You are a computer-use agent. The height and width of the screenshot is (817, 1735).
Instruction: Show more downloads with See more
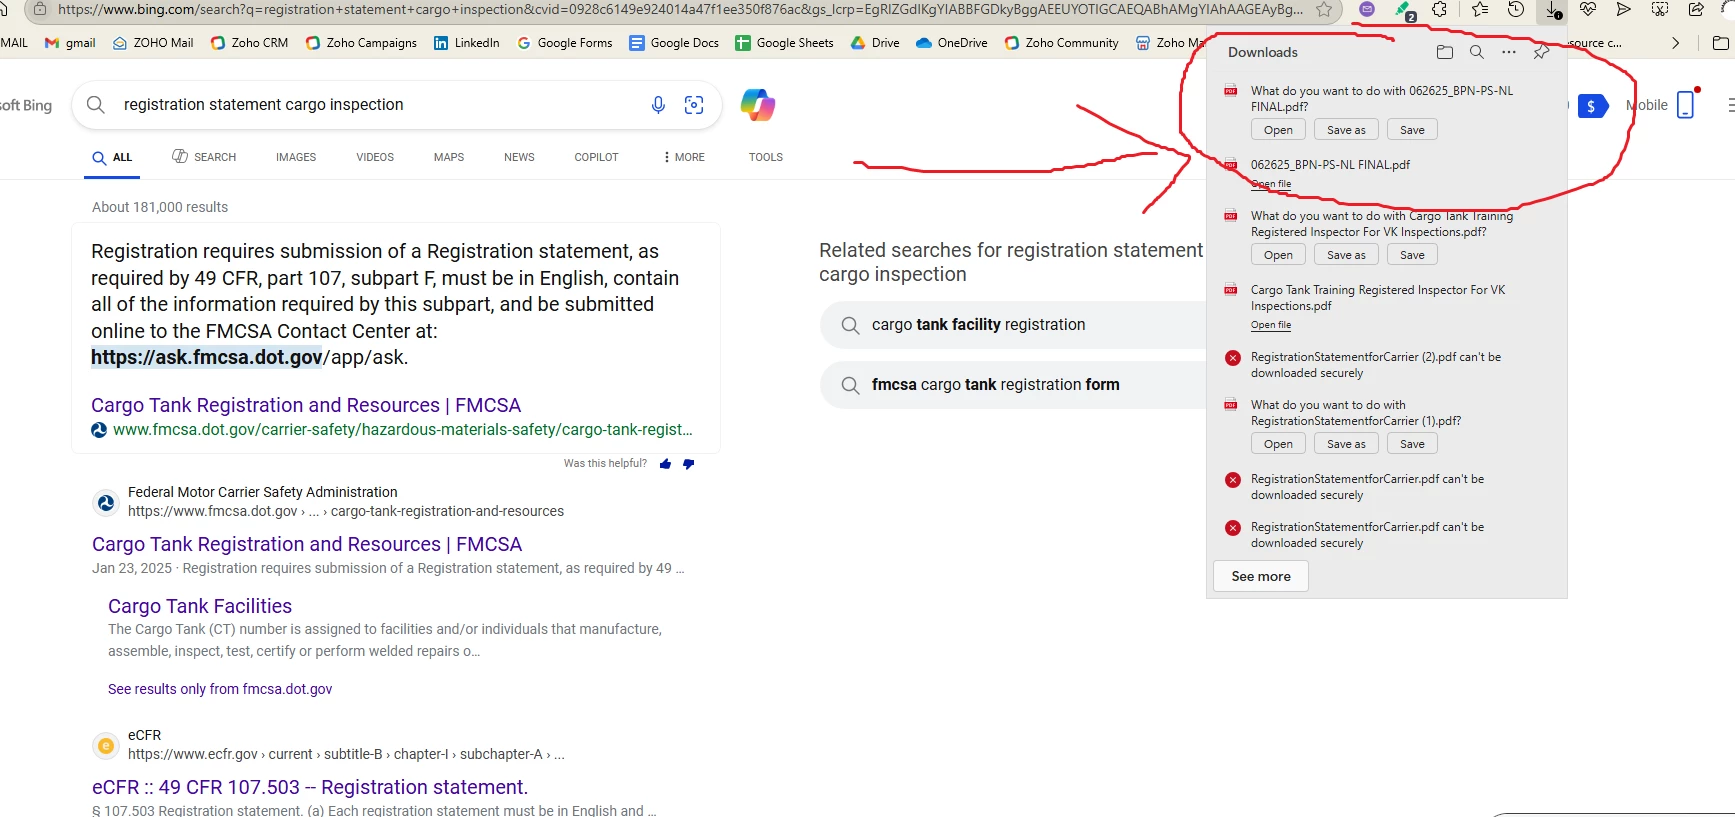(1261, 576)
